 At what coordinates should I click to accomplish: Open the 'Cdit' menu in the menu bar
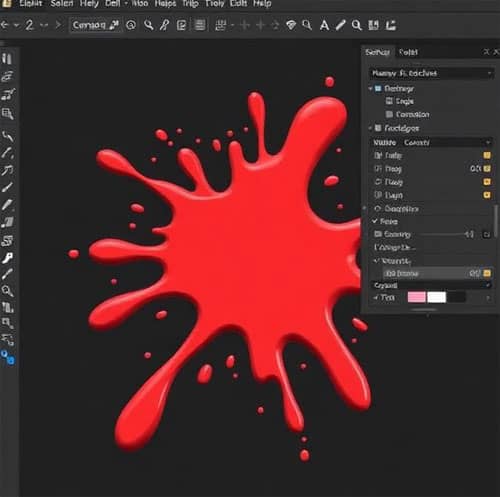[238, 4]
